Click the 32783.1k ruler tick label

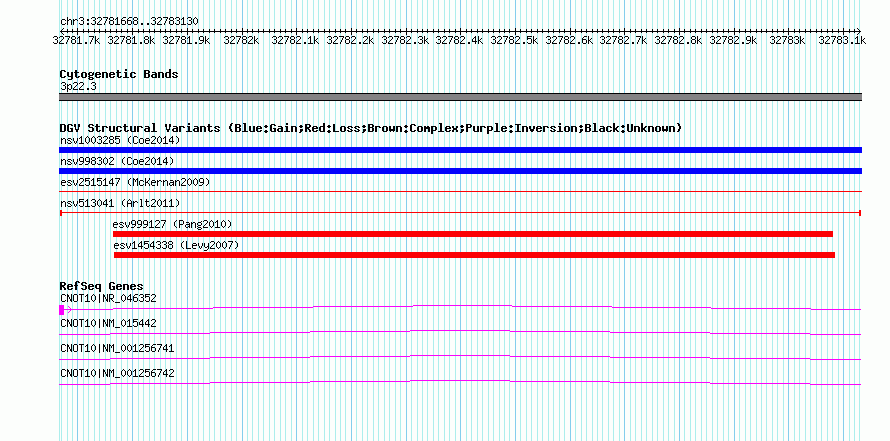[x=843, y=41]
